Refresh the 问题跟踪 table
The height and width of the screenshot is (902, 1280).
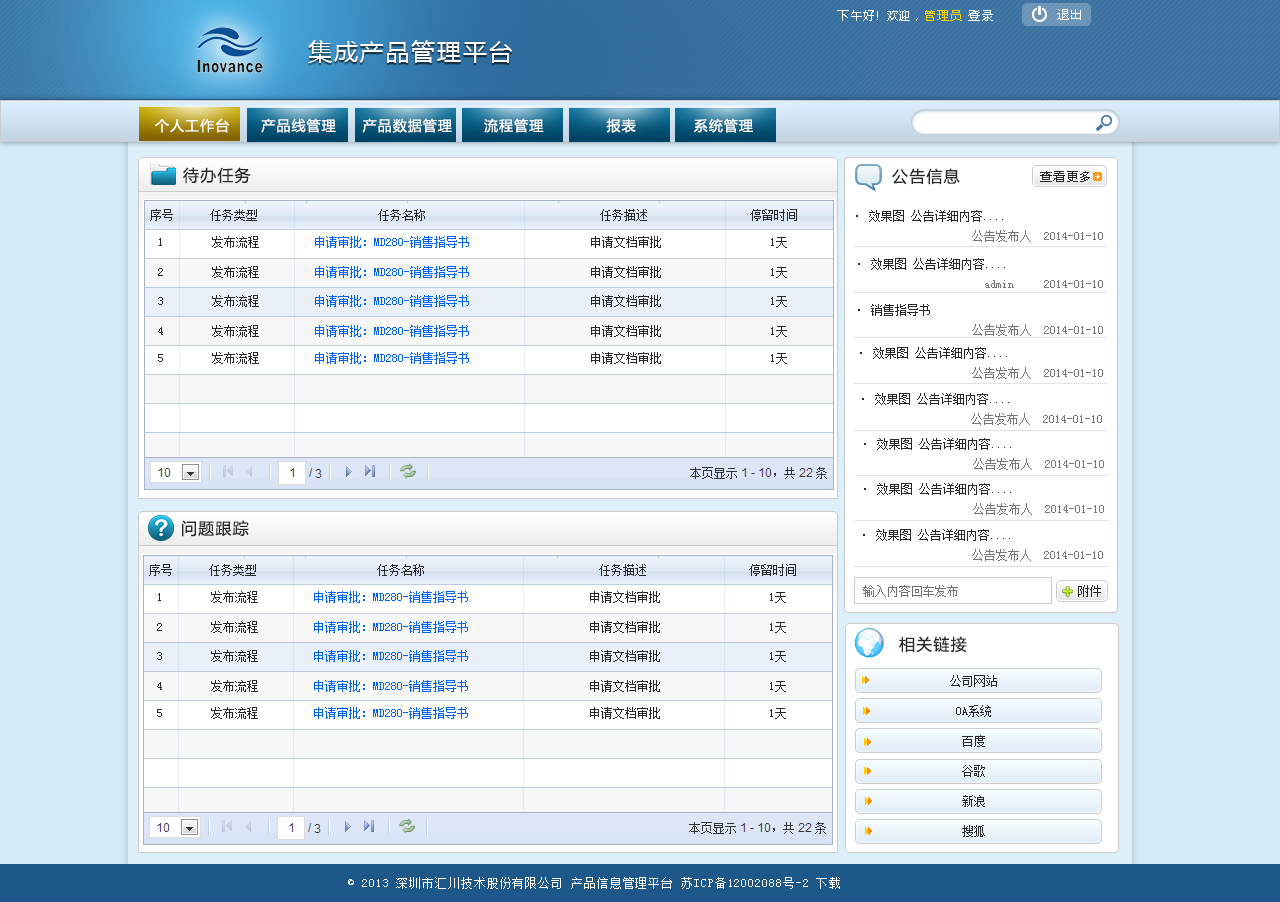click(407, 826)
